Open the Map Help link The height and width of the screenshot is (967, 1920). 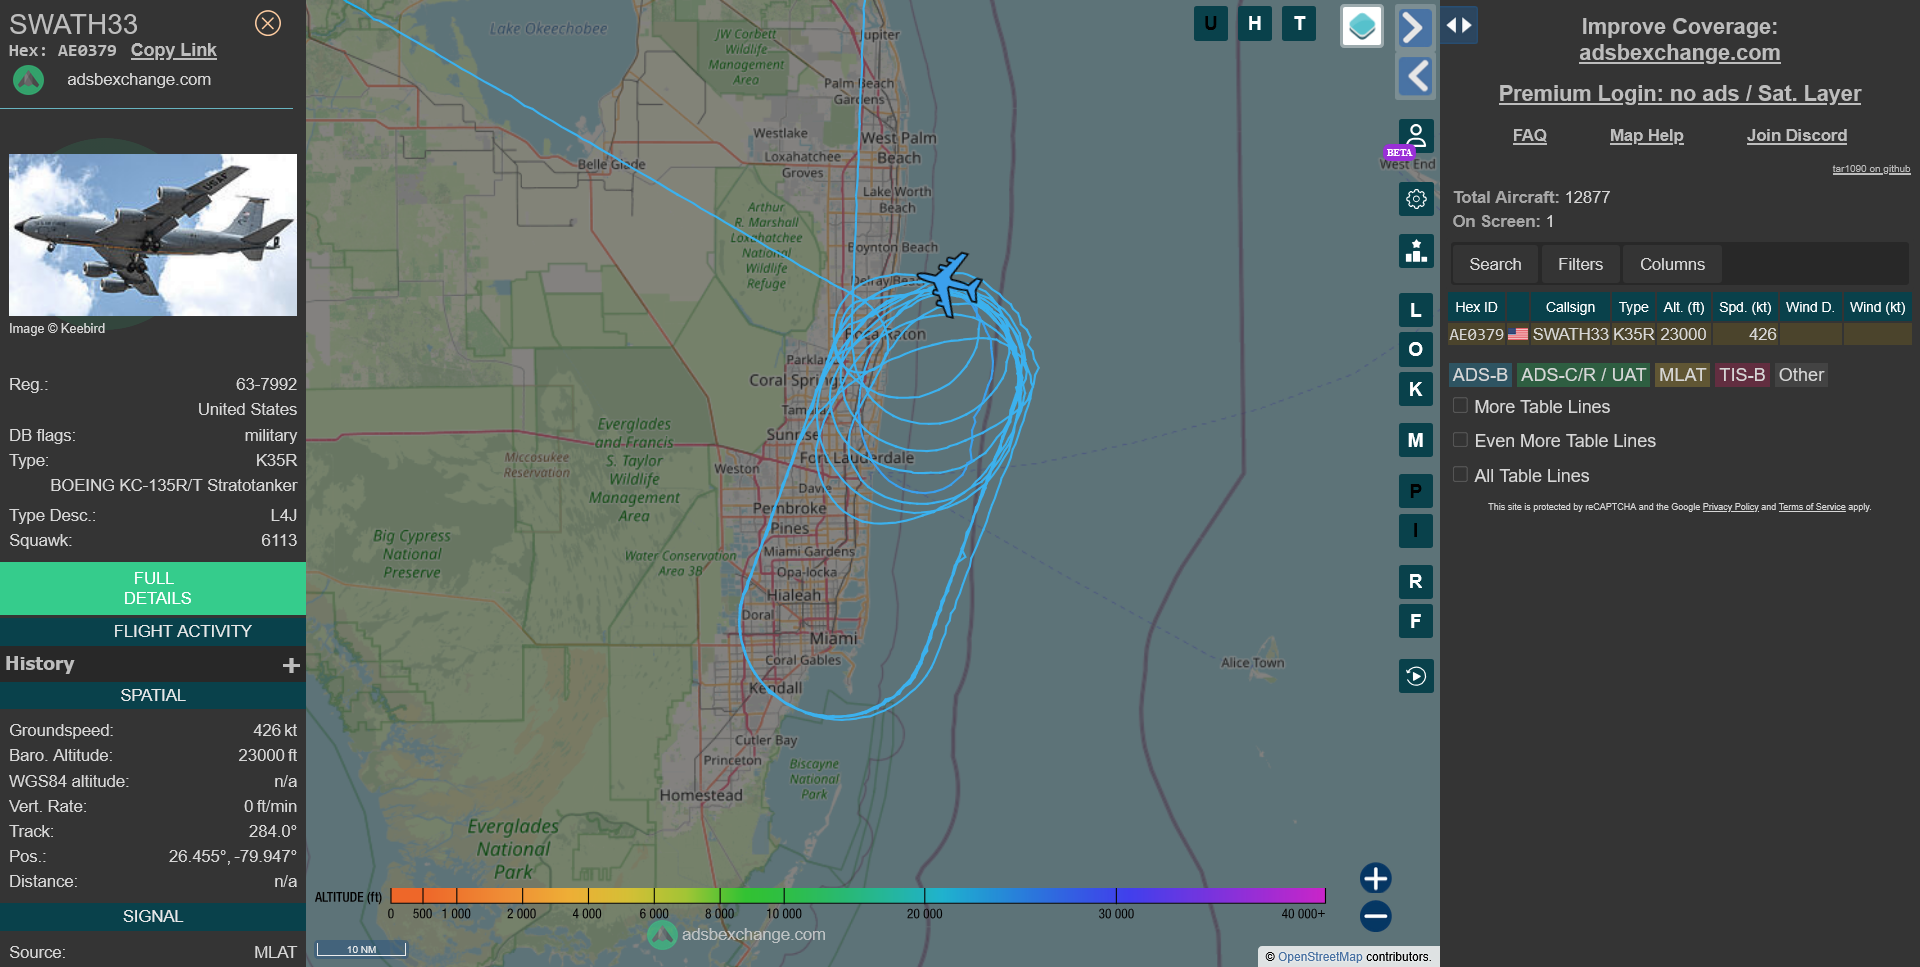pyautogui.click(x=1647, y=136)
